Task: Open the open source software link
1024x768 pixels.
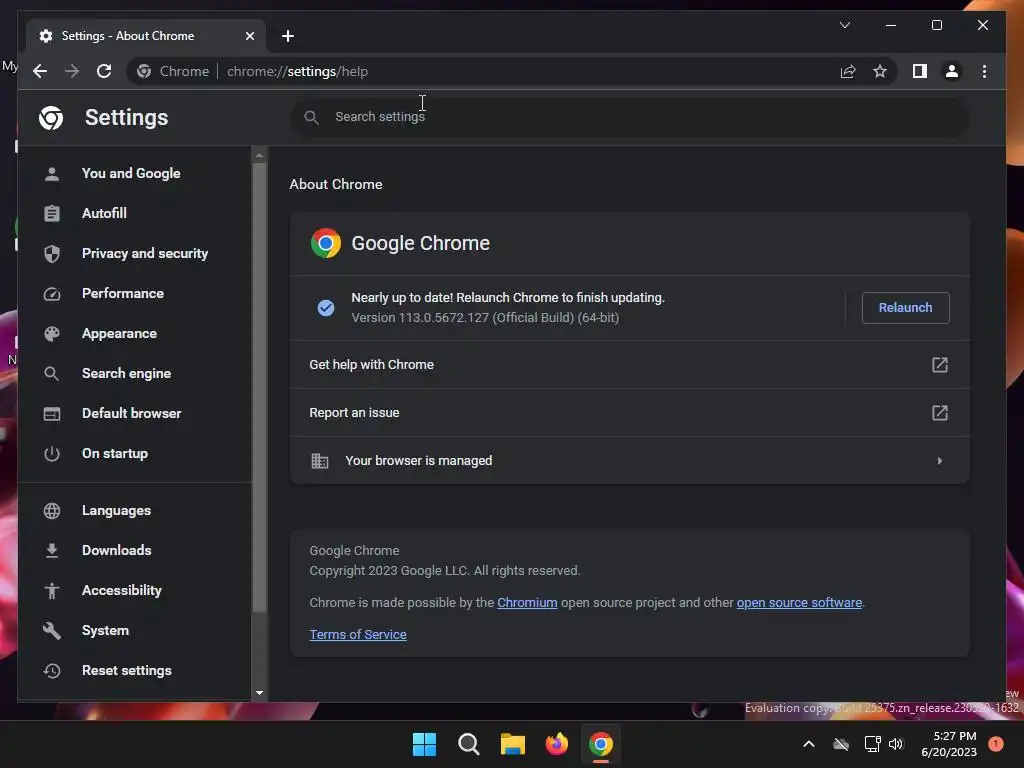Action: (799, 603)
